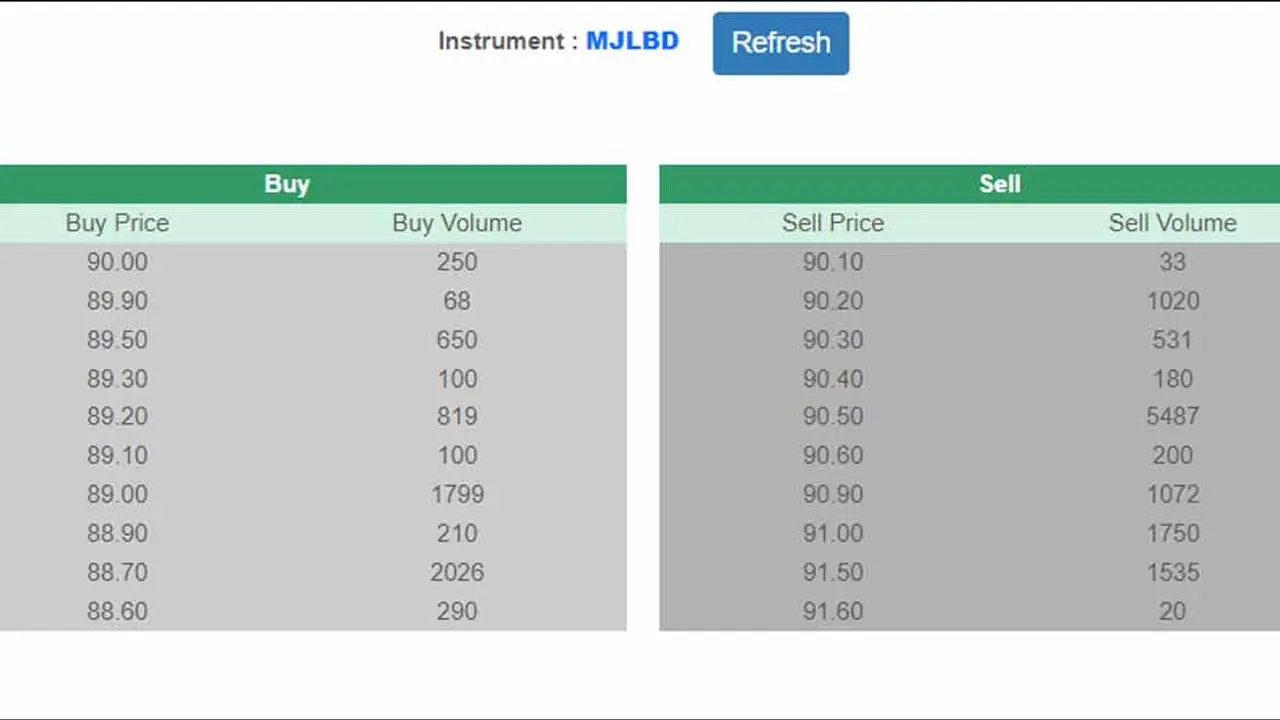Select buy price 88.60 in last row
Image resolution: width=1280 pixels, height=720 pixels.
pos(117,611)
